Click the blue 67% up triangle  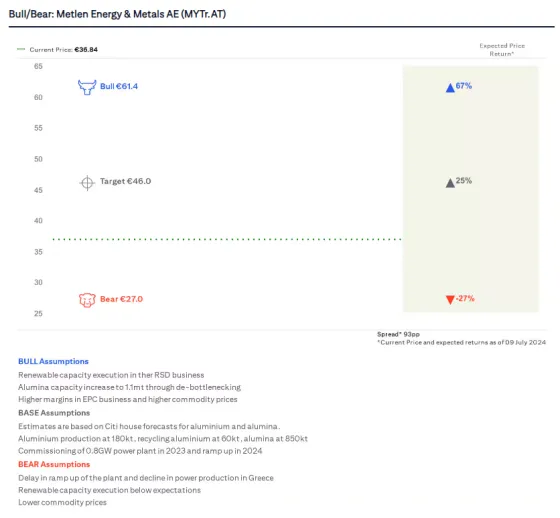(x=450, y=88)
